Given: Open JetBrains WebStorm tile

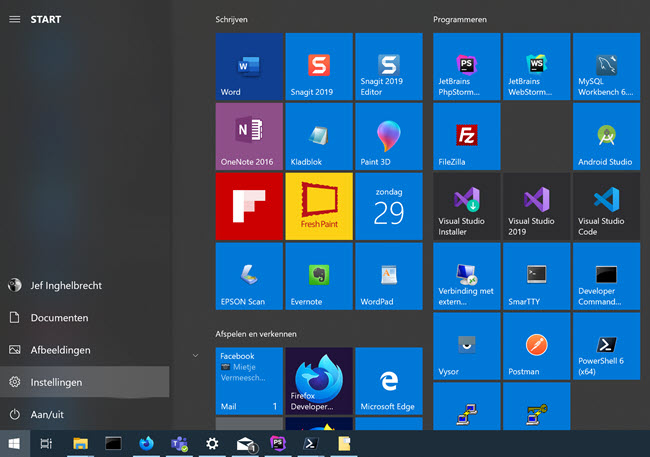Looking at the screenshot, I should (536, 67).
